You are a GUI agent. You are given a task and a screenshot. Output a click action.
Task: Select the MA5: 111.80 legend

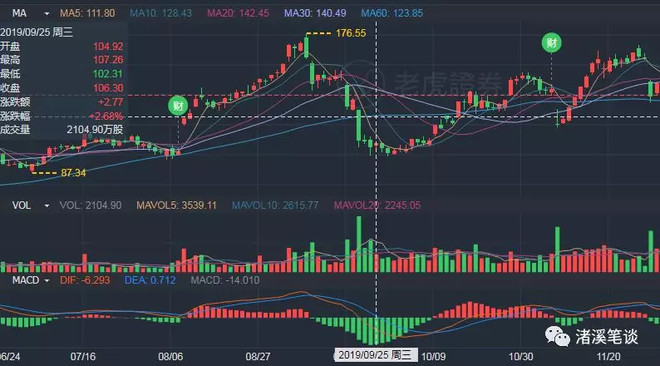[x=87, y=13]
